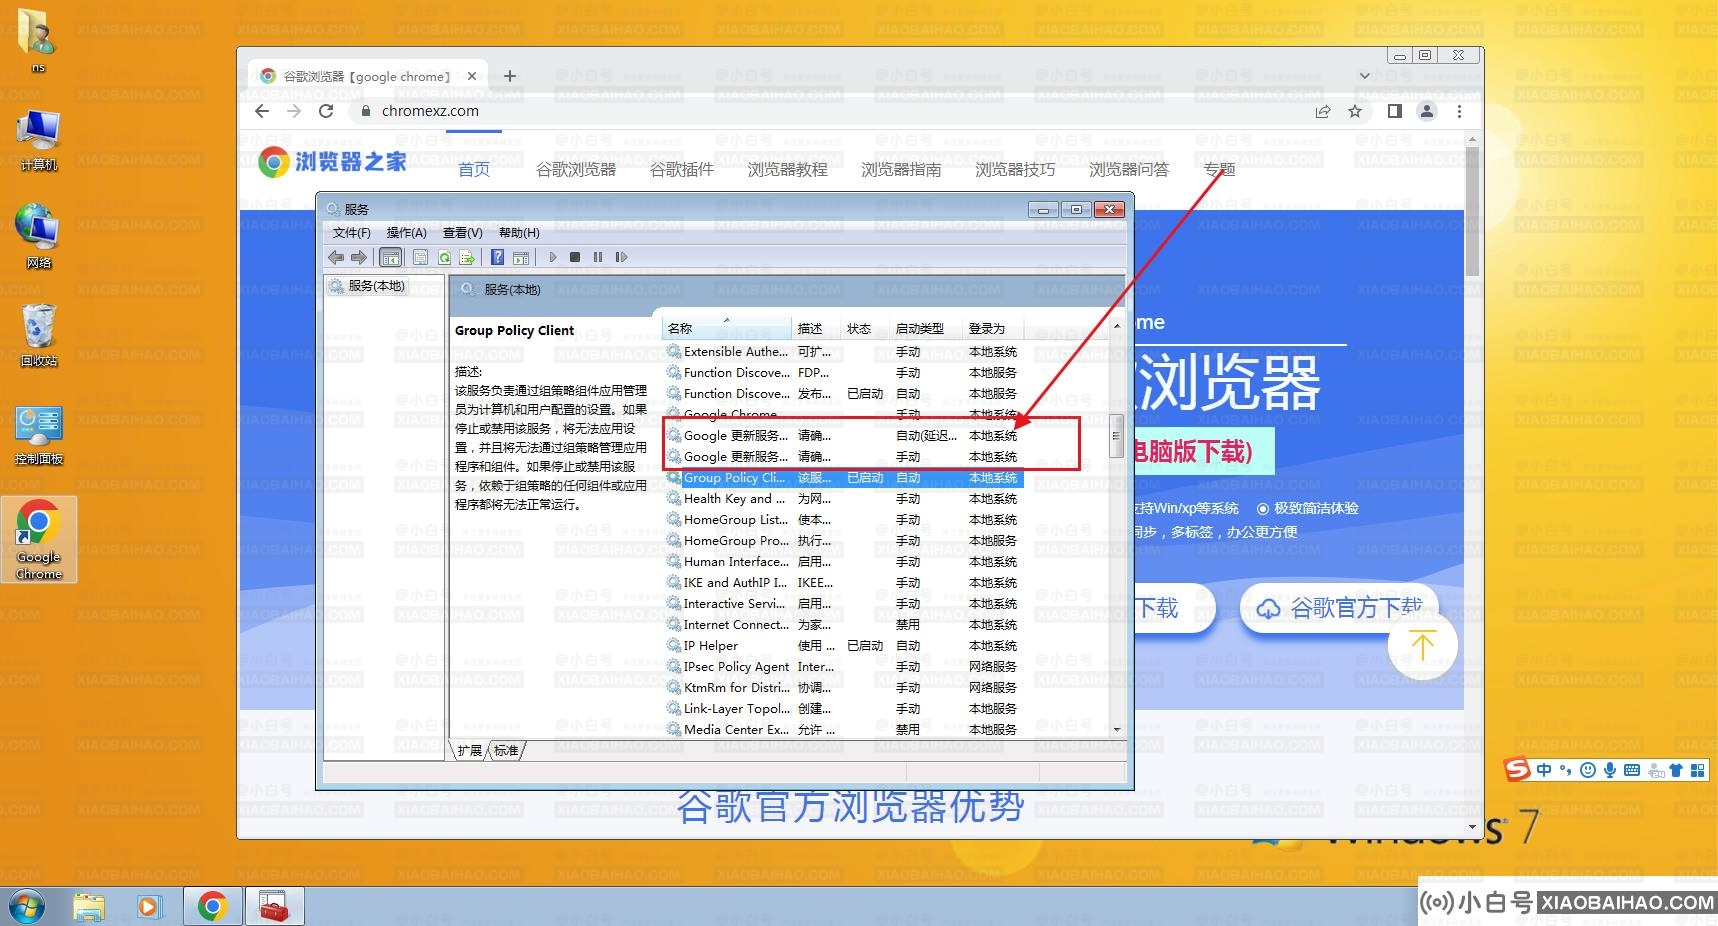Click 谷歌浏览器 in the website navigation
Screen dimensions: 1718x926
(x=576, y=170)
